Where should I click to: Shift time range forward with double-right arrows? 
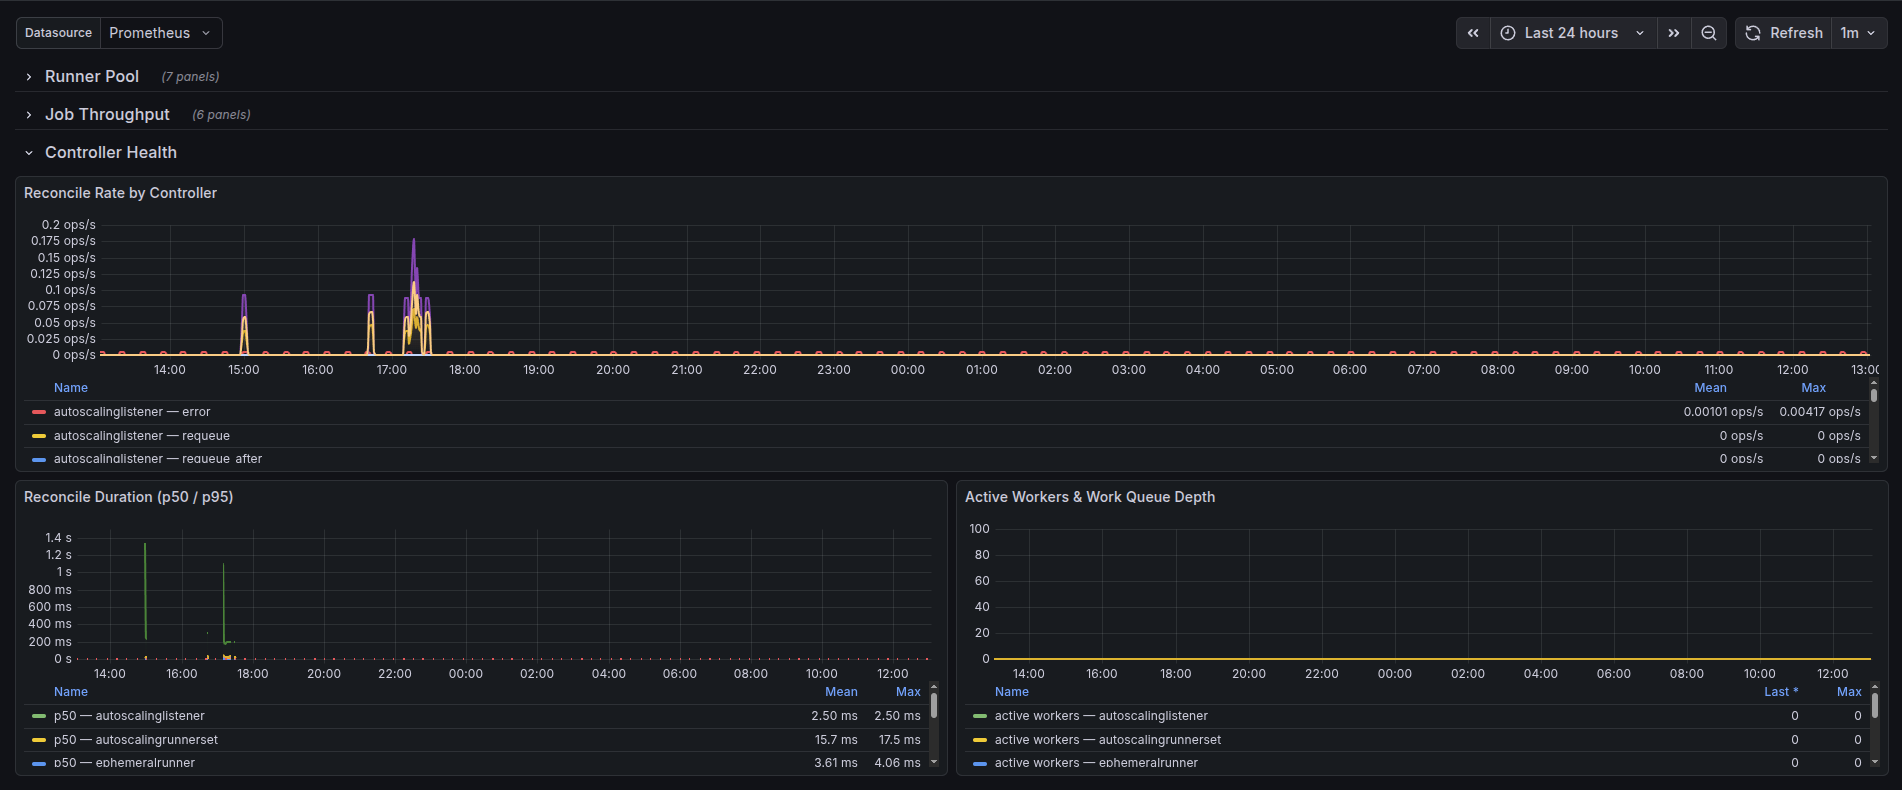[x=1674, y=33]
